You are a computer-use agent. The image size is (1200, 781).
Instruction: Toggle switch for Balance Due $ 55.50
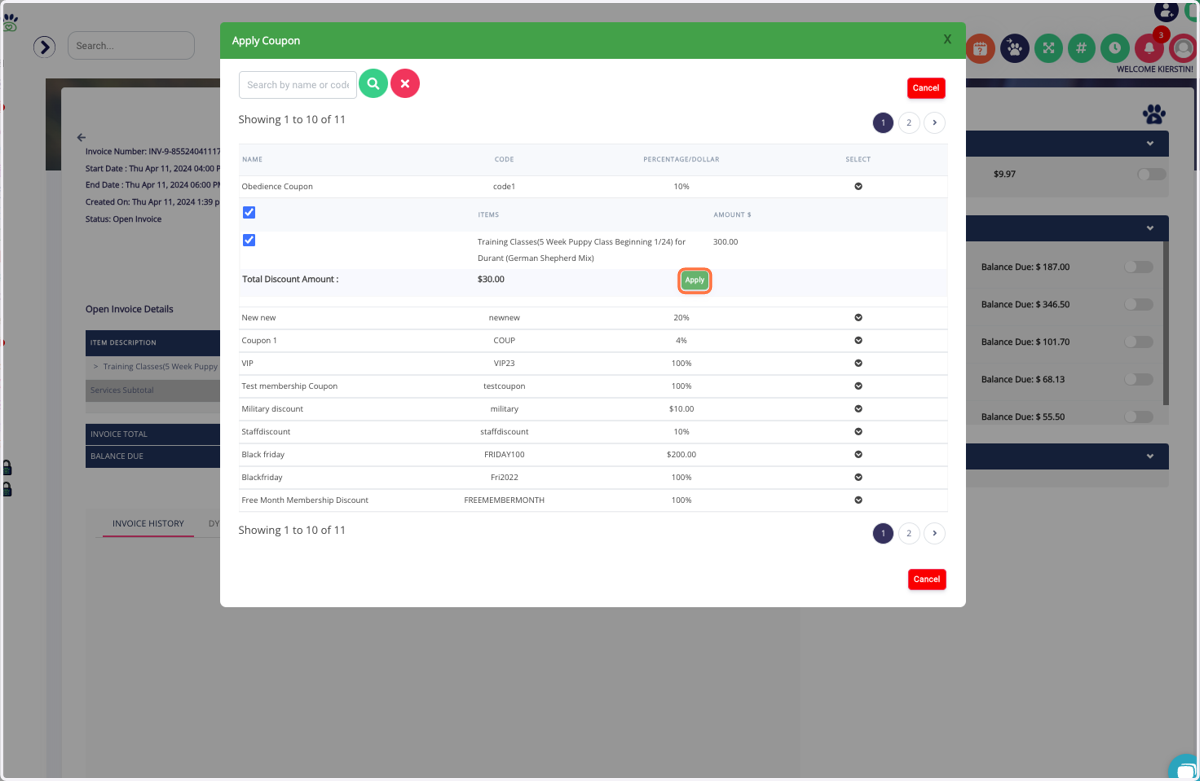1139,417
